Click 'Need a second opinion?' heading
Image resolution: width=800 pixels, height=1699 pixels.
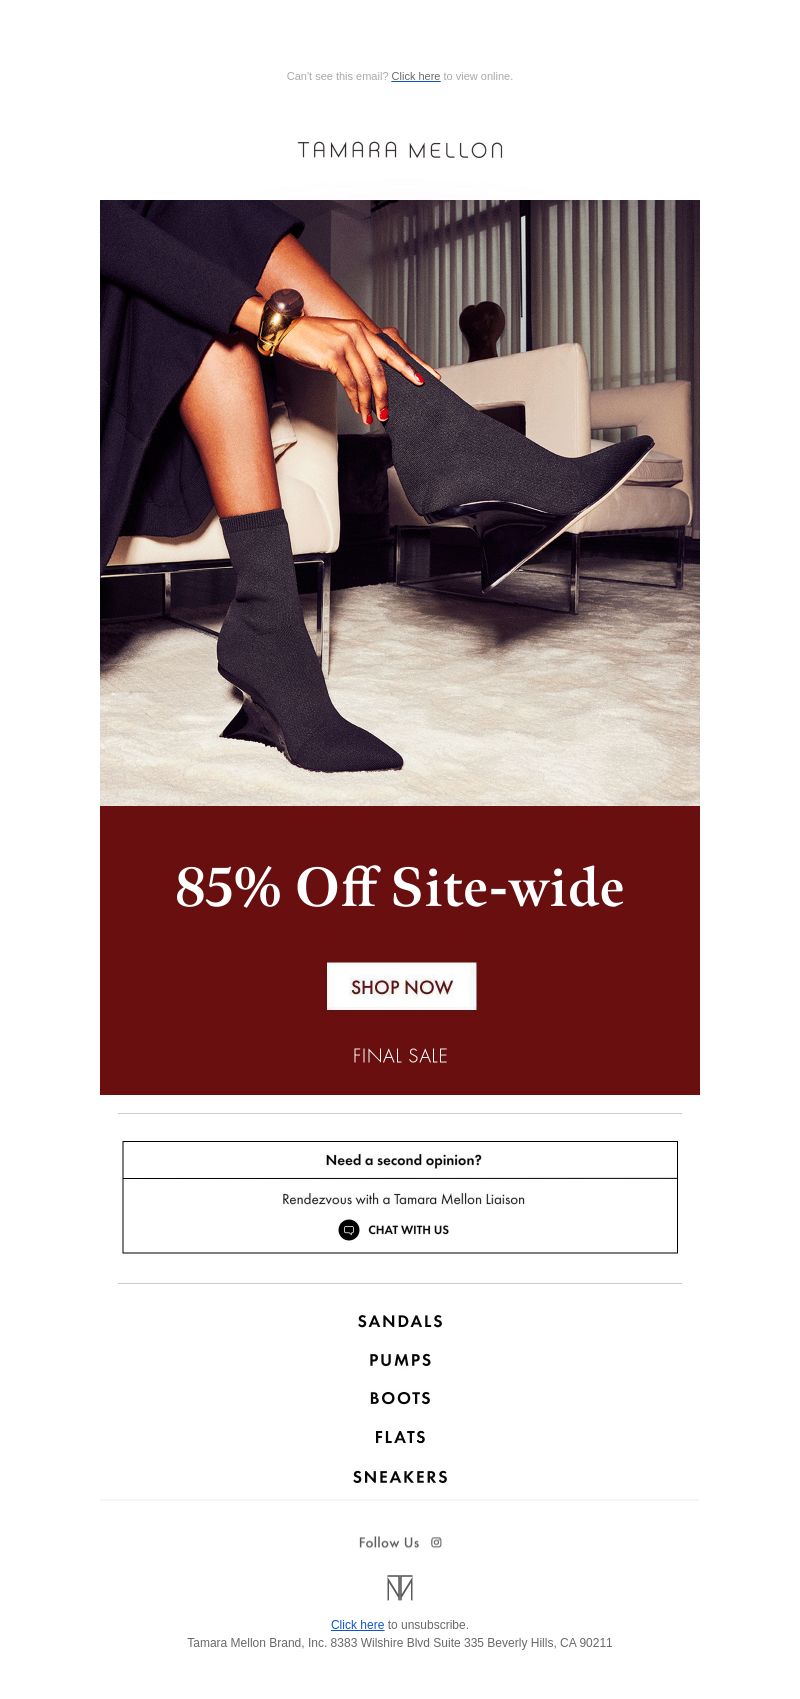point(403,1160)
